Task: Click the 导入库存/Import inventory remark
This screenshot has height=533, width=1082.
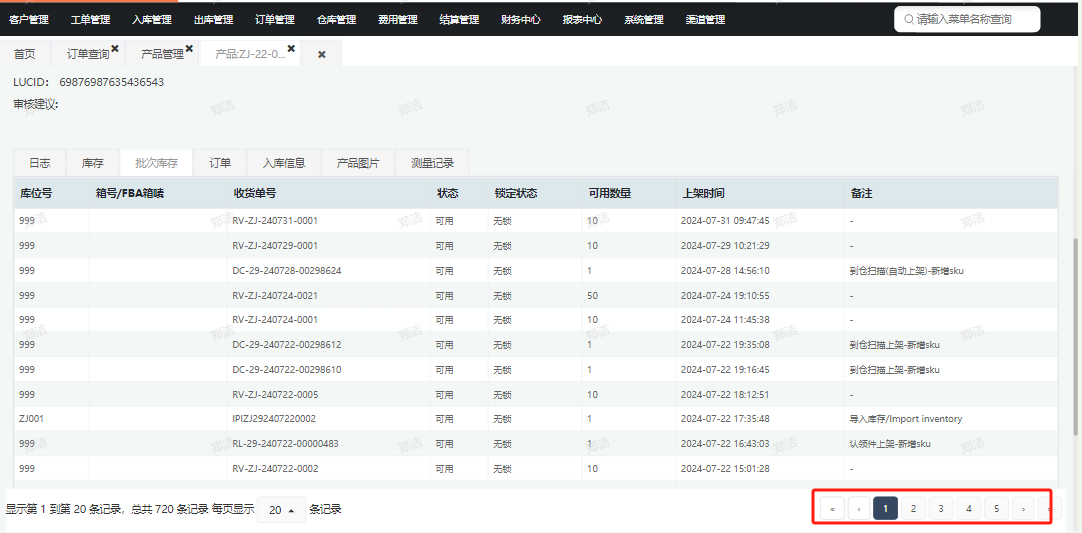Action: pyautogui.click(x=906, y=419)
